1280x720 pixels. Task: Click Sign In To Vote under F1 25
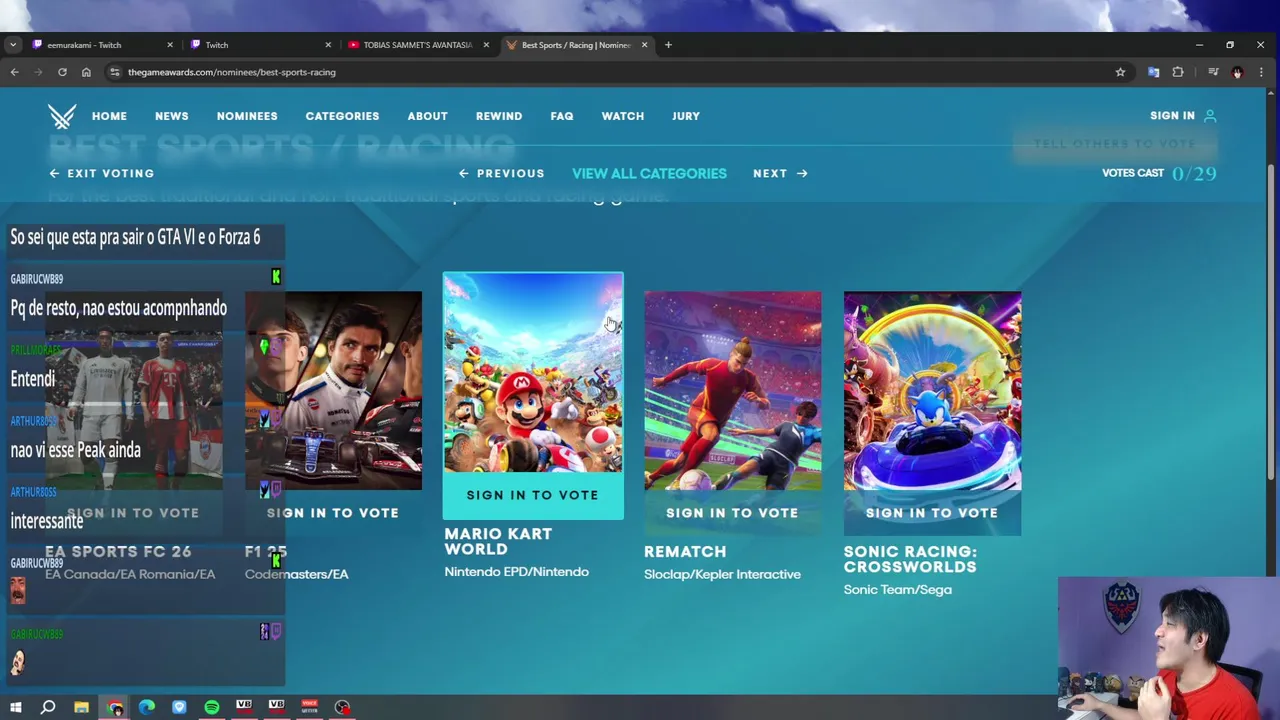pos(333,513)
